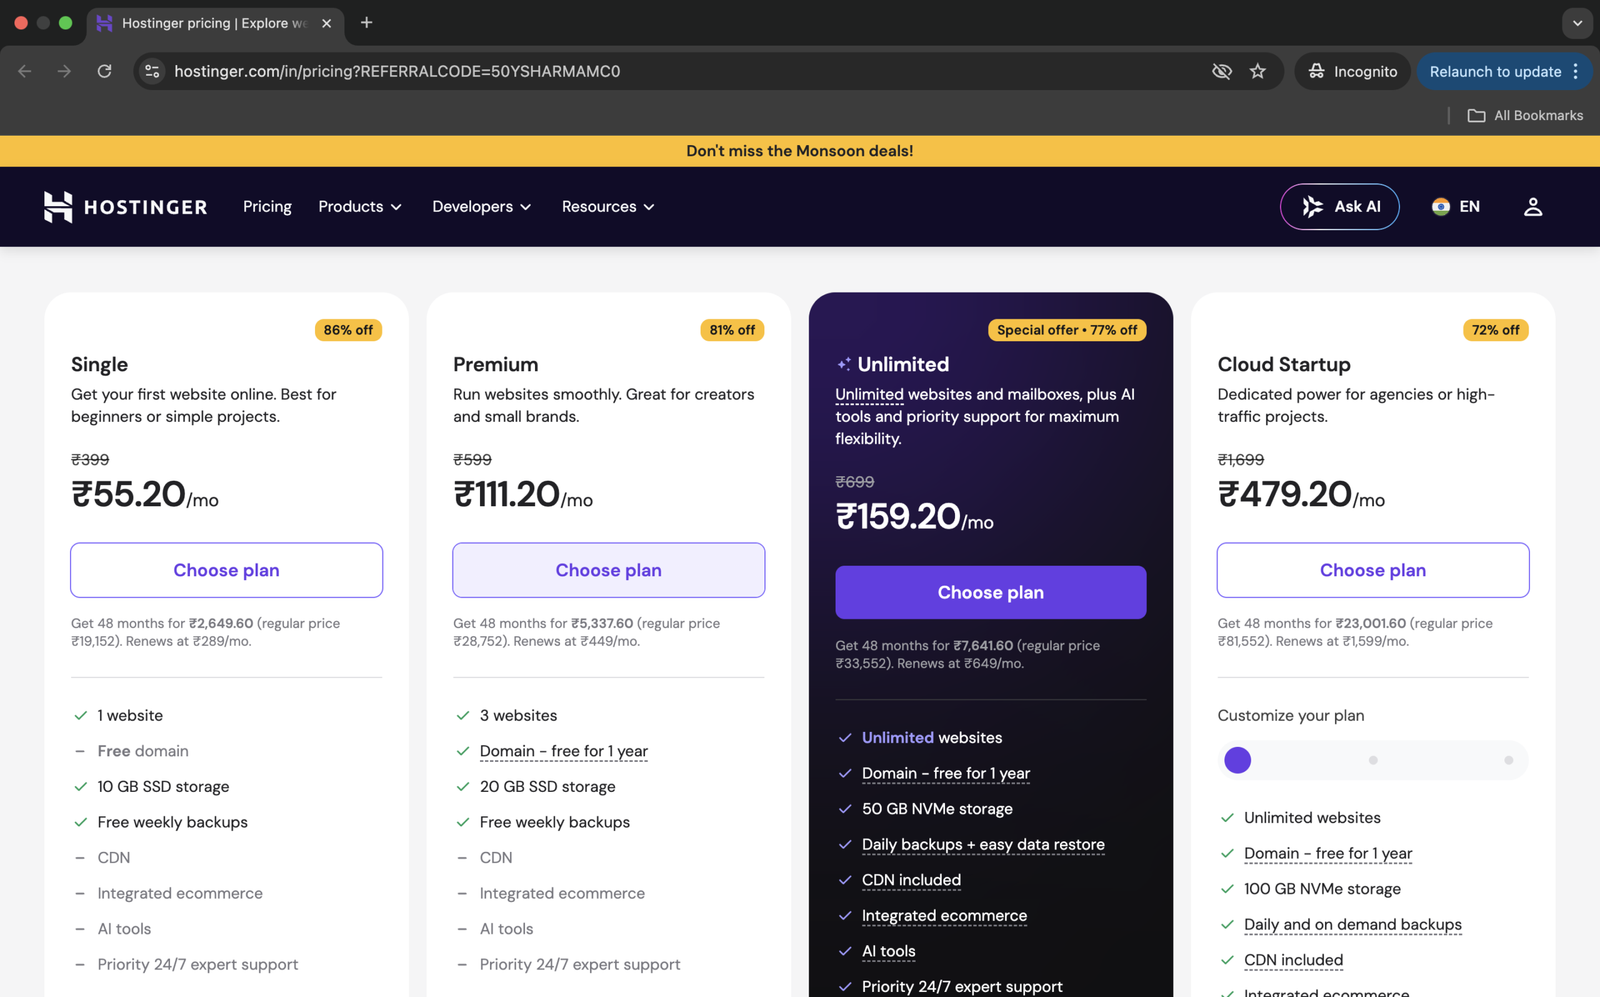
Task: Click Unlimited's 'AI tools' link
Action: [888, 951]
